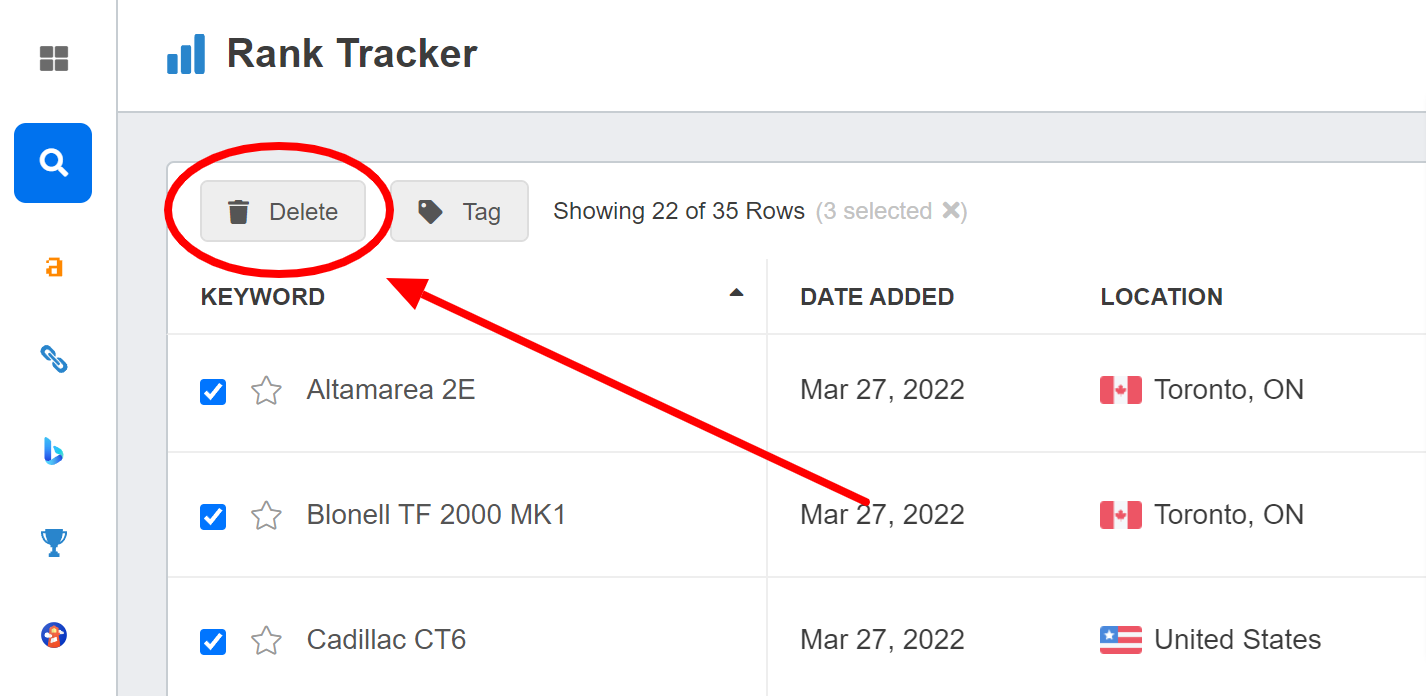
Task: Open the colorful globe sidebar icon
Action: pos(52,634)
